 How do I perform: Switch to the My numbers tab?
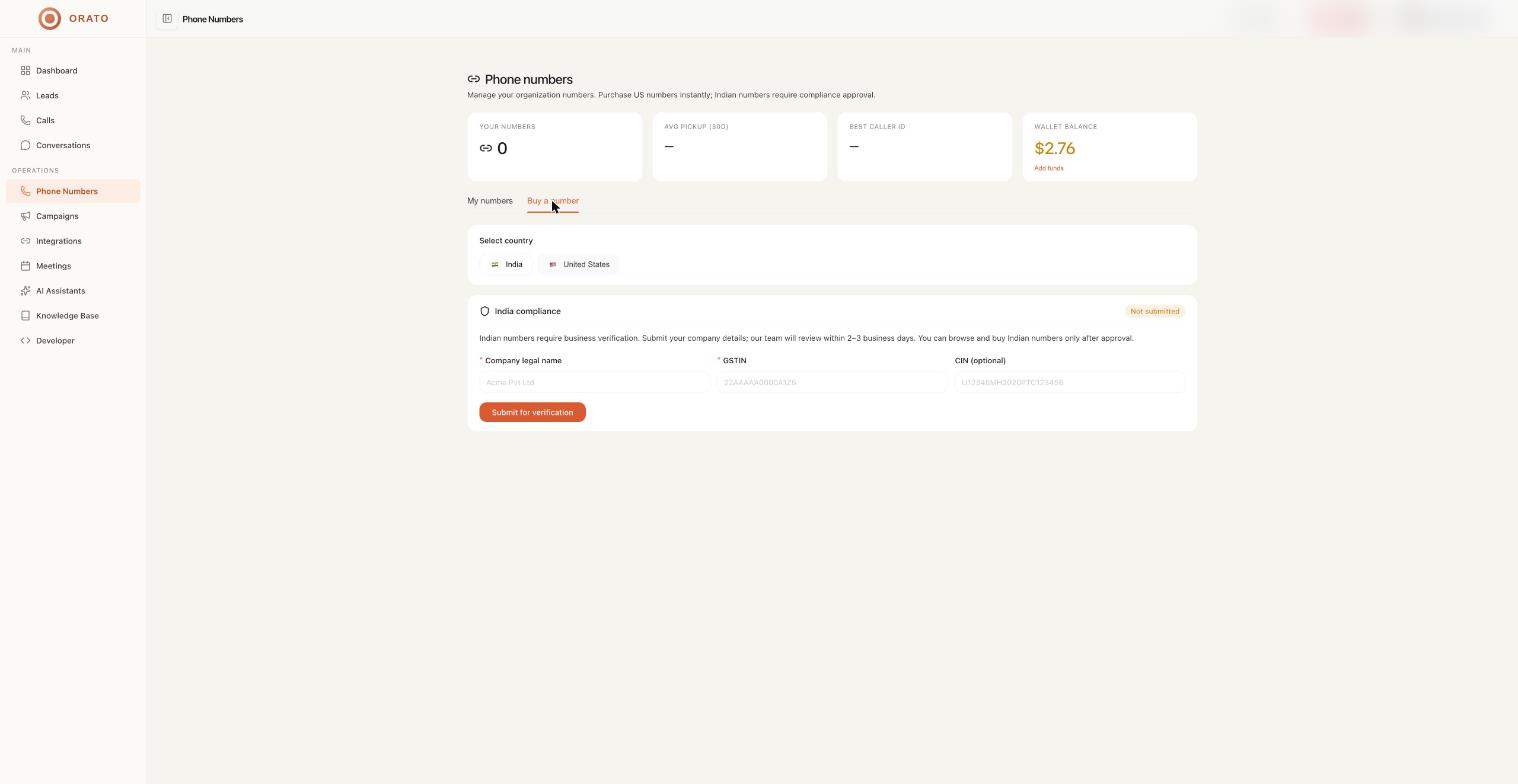click(x=490, y=201)
